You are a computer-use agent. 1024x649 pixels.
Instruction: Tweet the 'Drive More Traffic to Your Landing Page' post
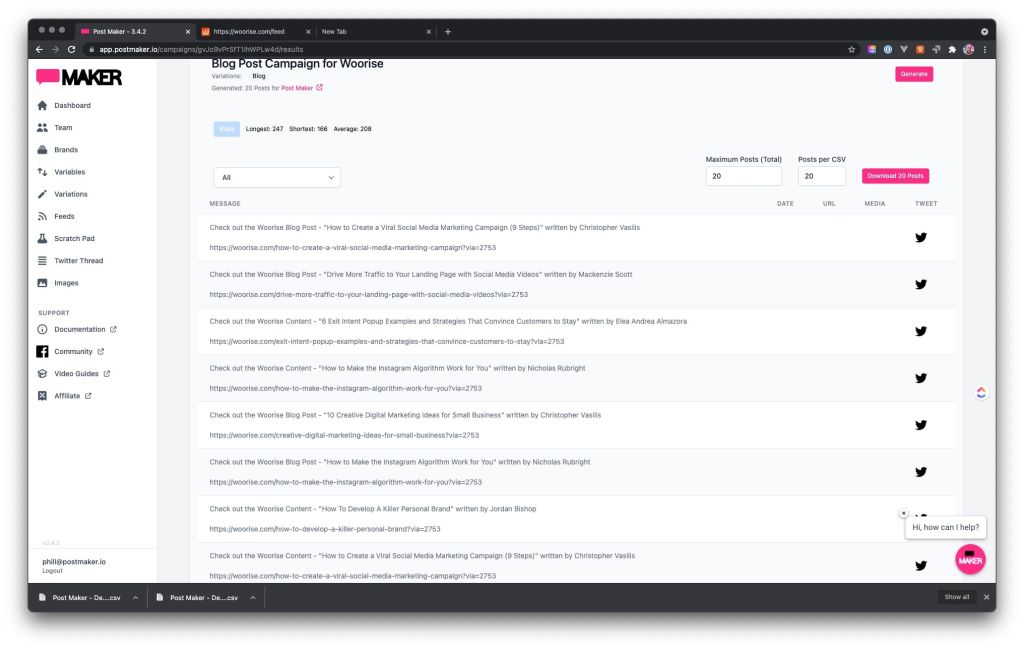click(921, 285)
